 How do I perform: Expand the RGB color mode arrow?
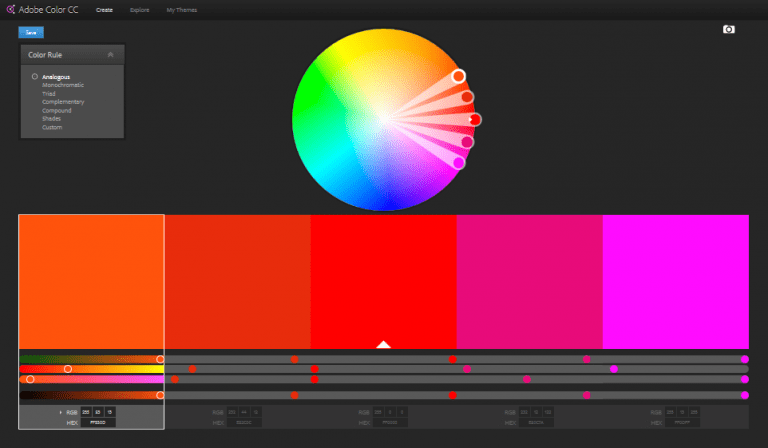pos(61,412)
